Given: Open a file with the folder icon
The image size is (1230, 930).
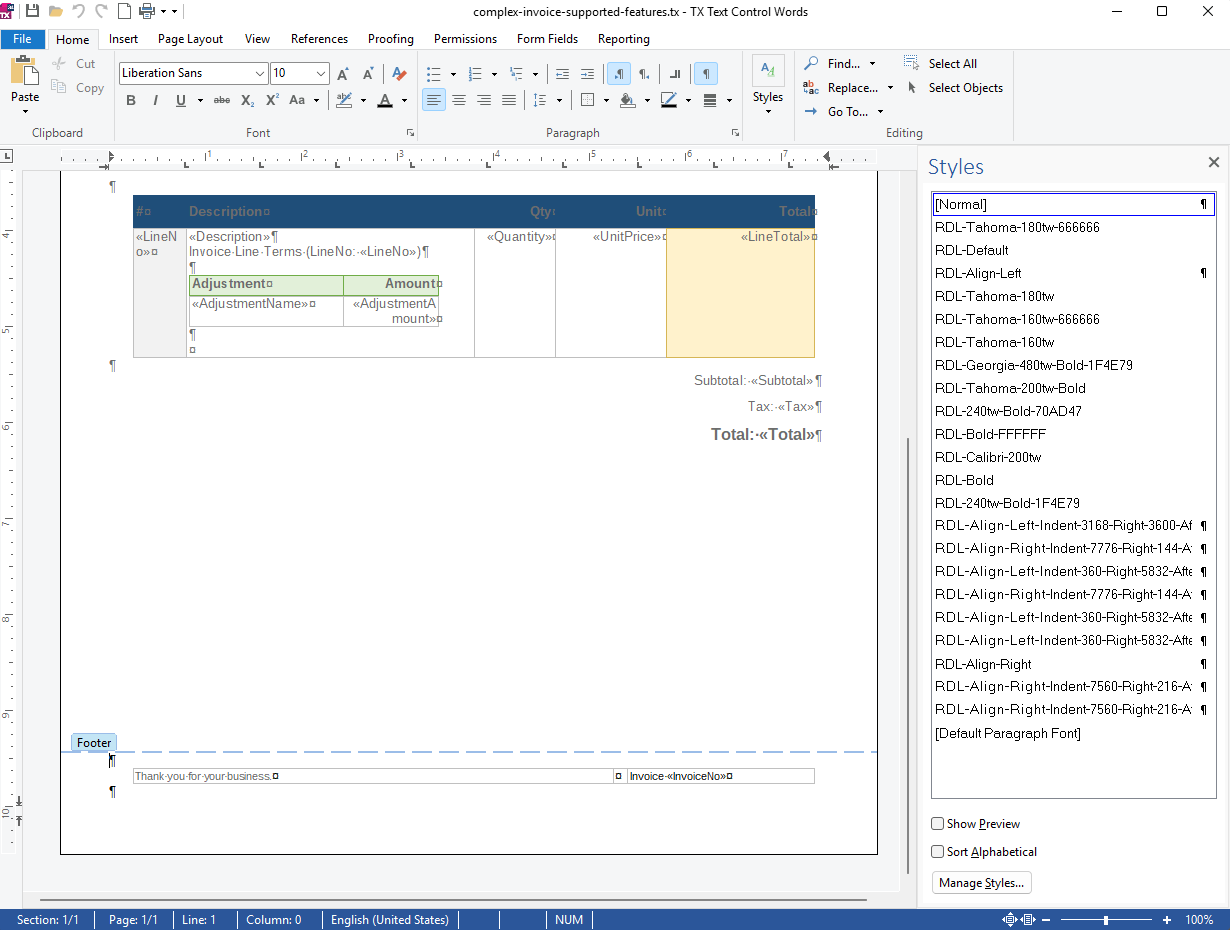Looking at the screenshot, I should click(x=56, y=11).
